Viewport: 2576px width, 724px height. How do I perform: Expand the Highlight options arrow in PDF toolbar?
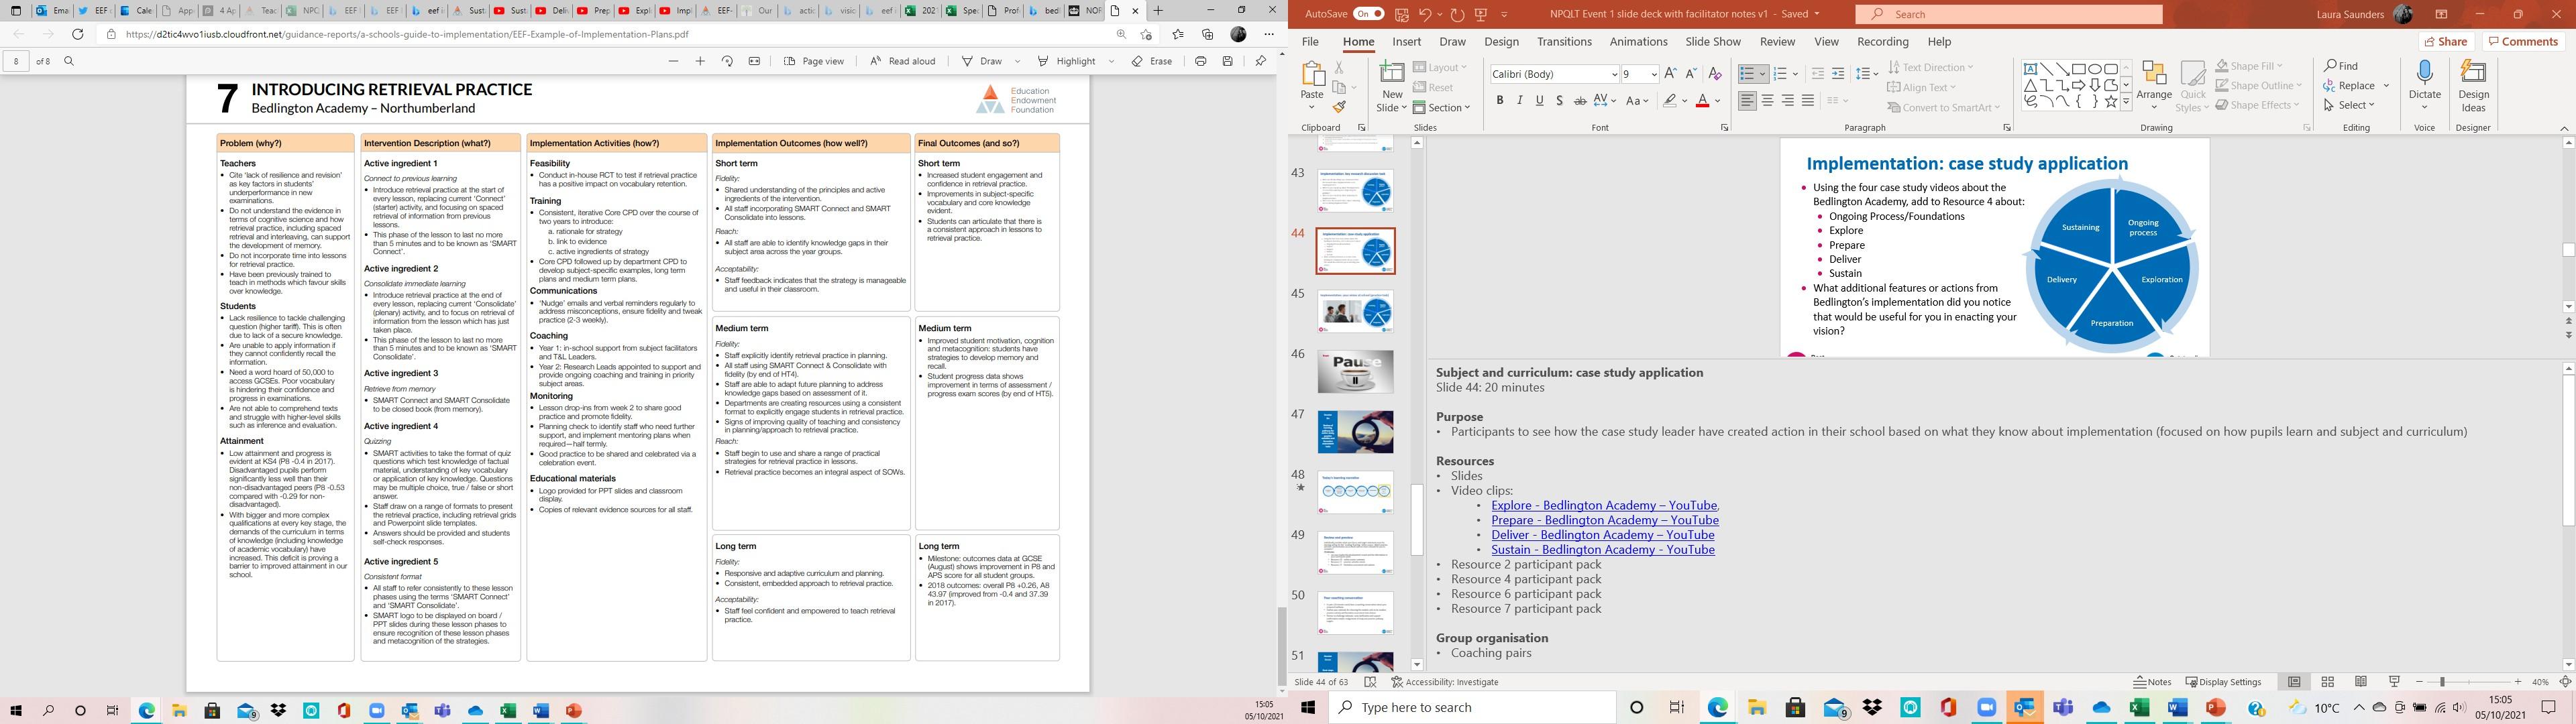click(1111, 61)
